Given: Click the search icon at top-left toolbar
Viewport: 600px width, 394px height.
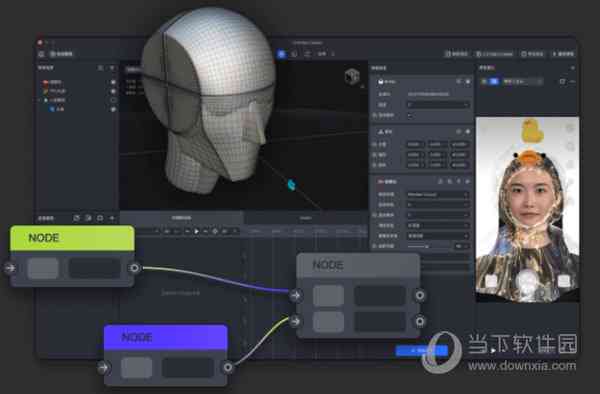Looking at the screenshot, I should click(x=41, y=54).
